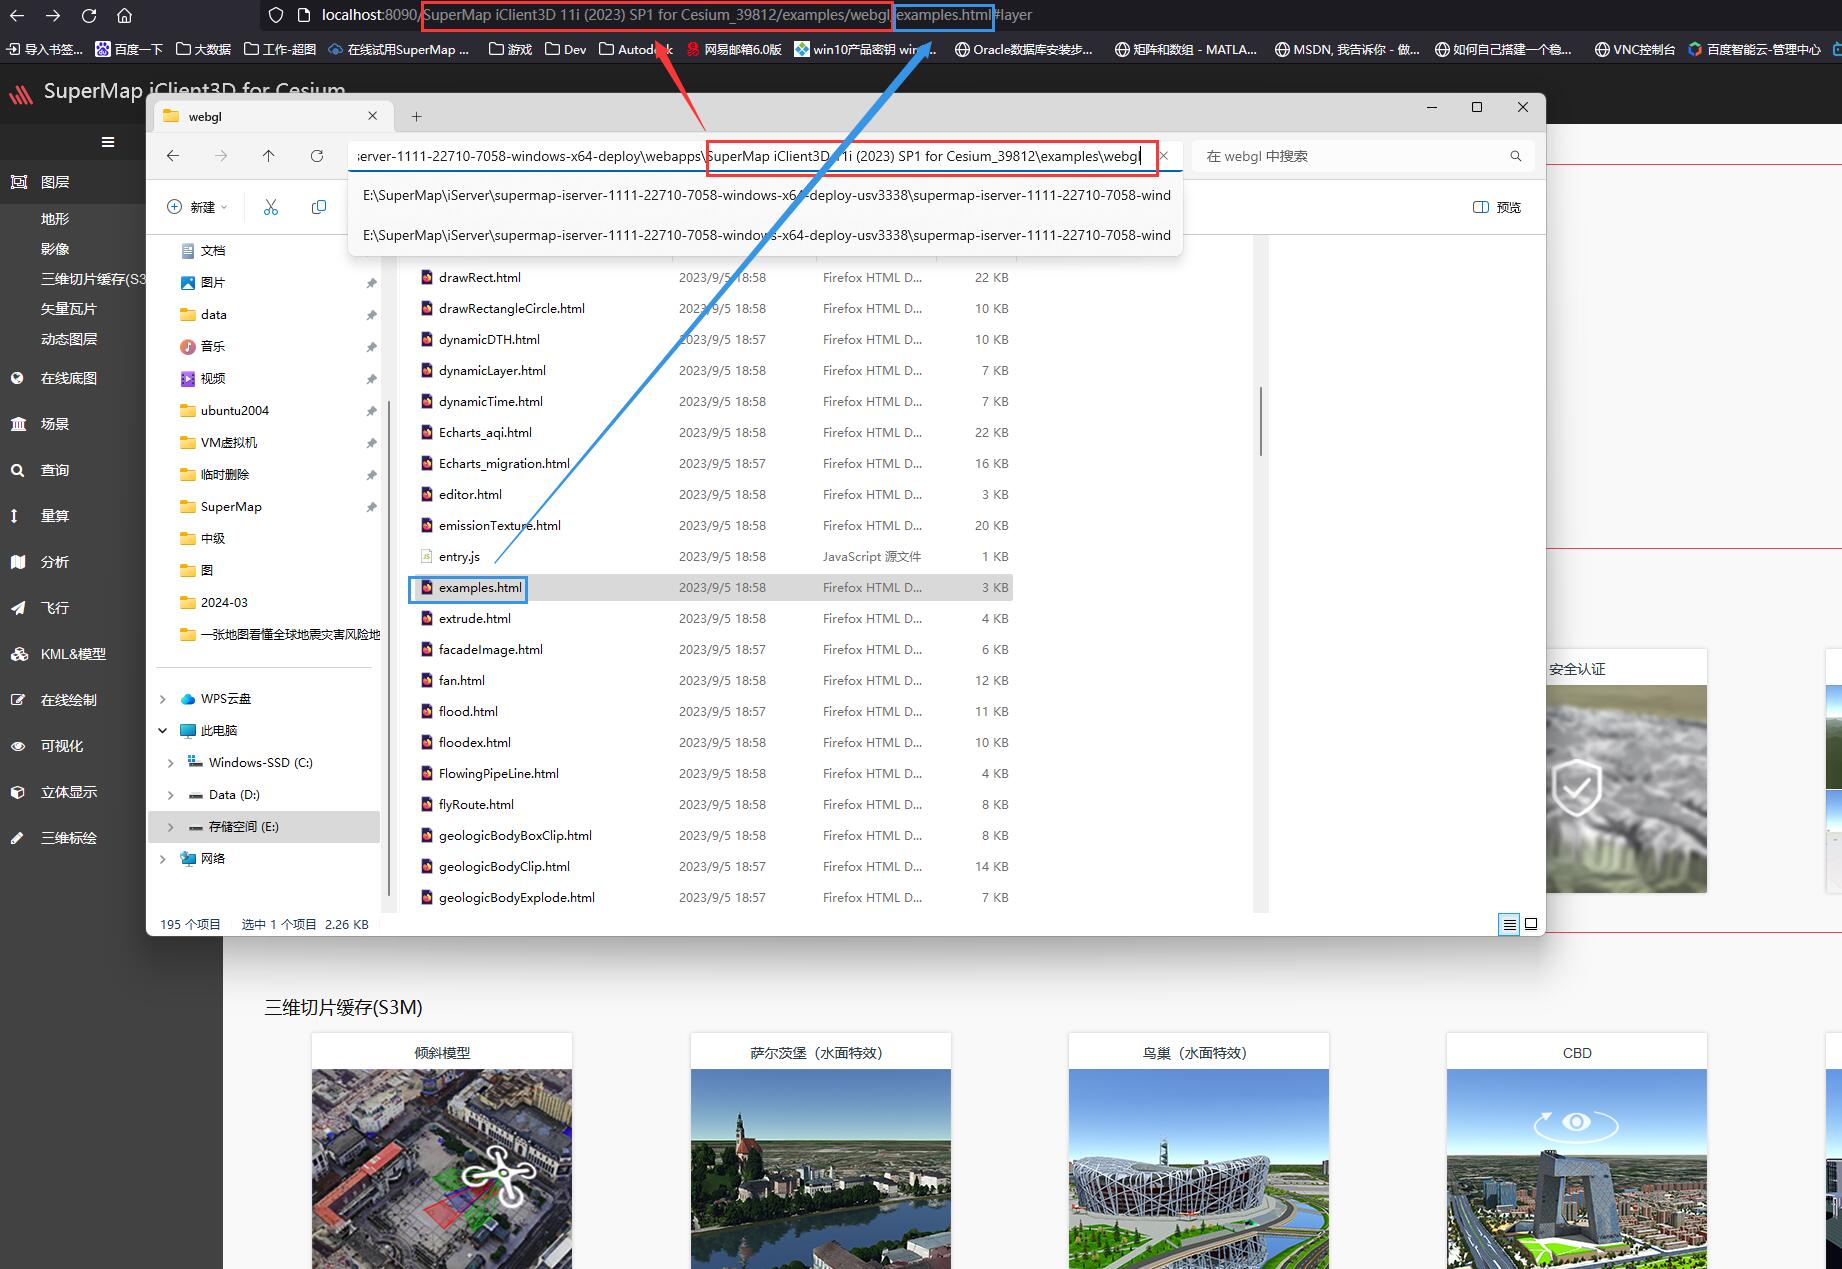Refresh the Explorer folder view
Screen dimensions: 1842x1269
point(317,156)
